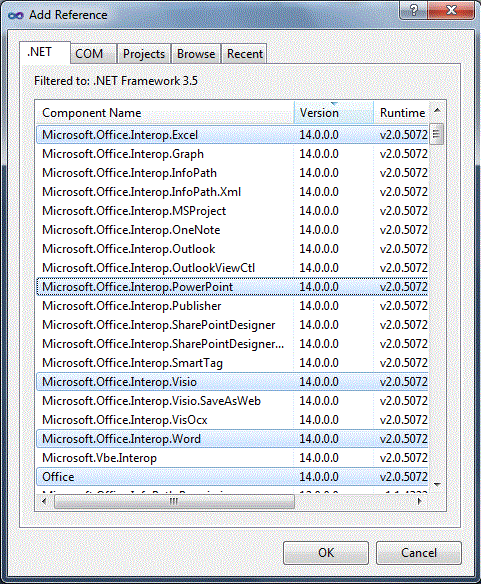Go to the Recent tab
Viewport: 481px width, 584px height.
245,54
